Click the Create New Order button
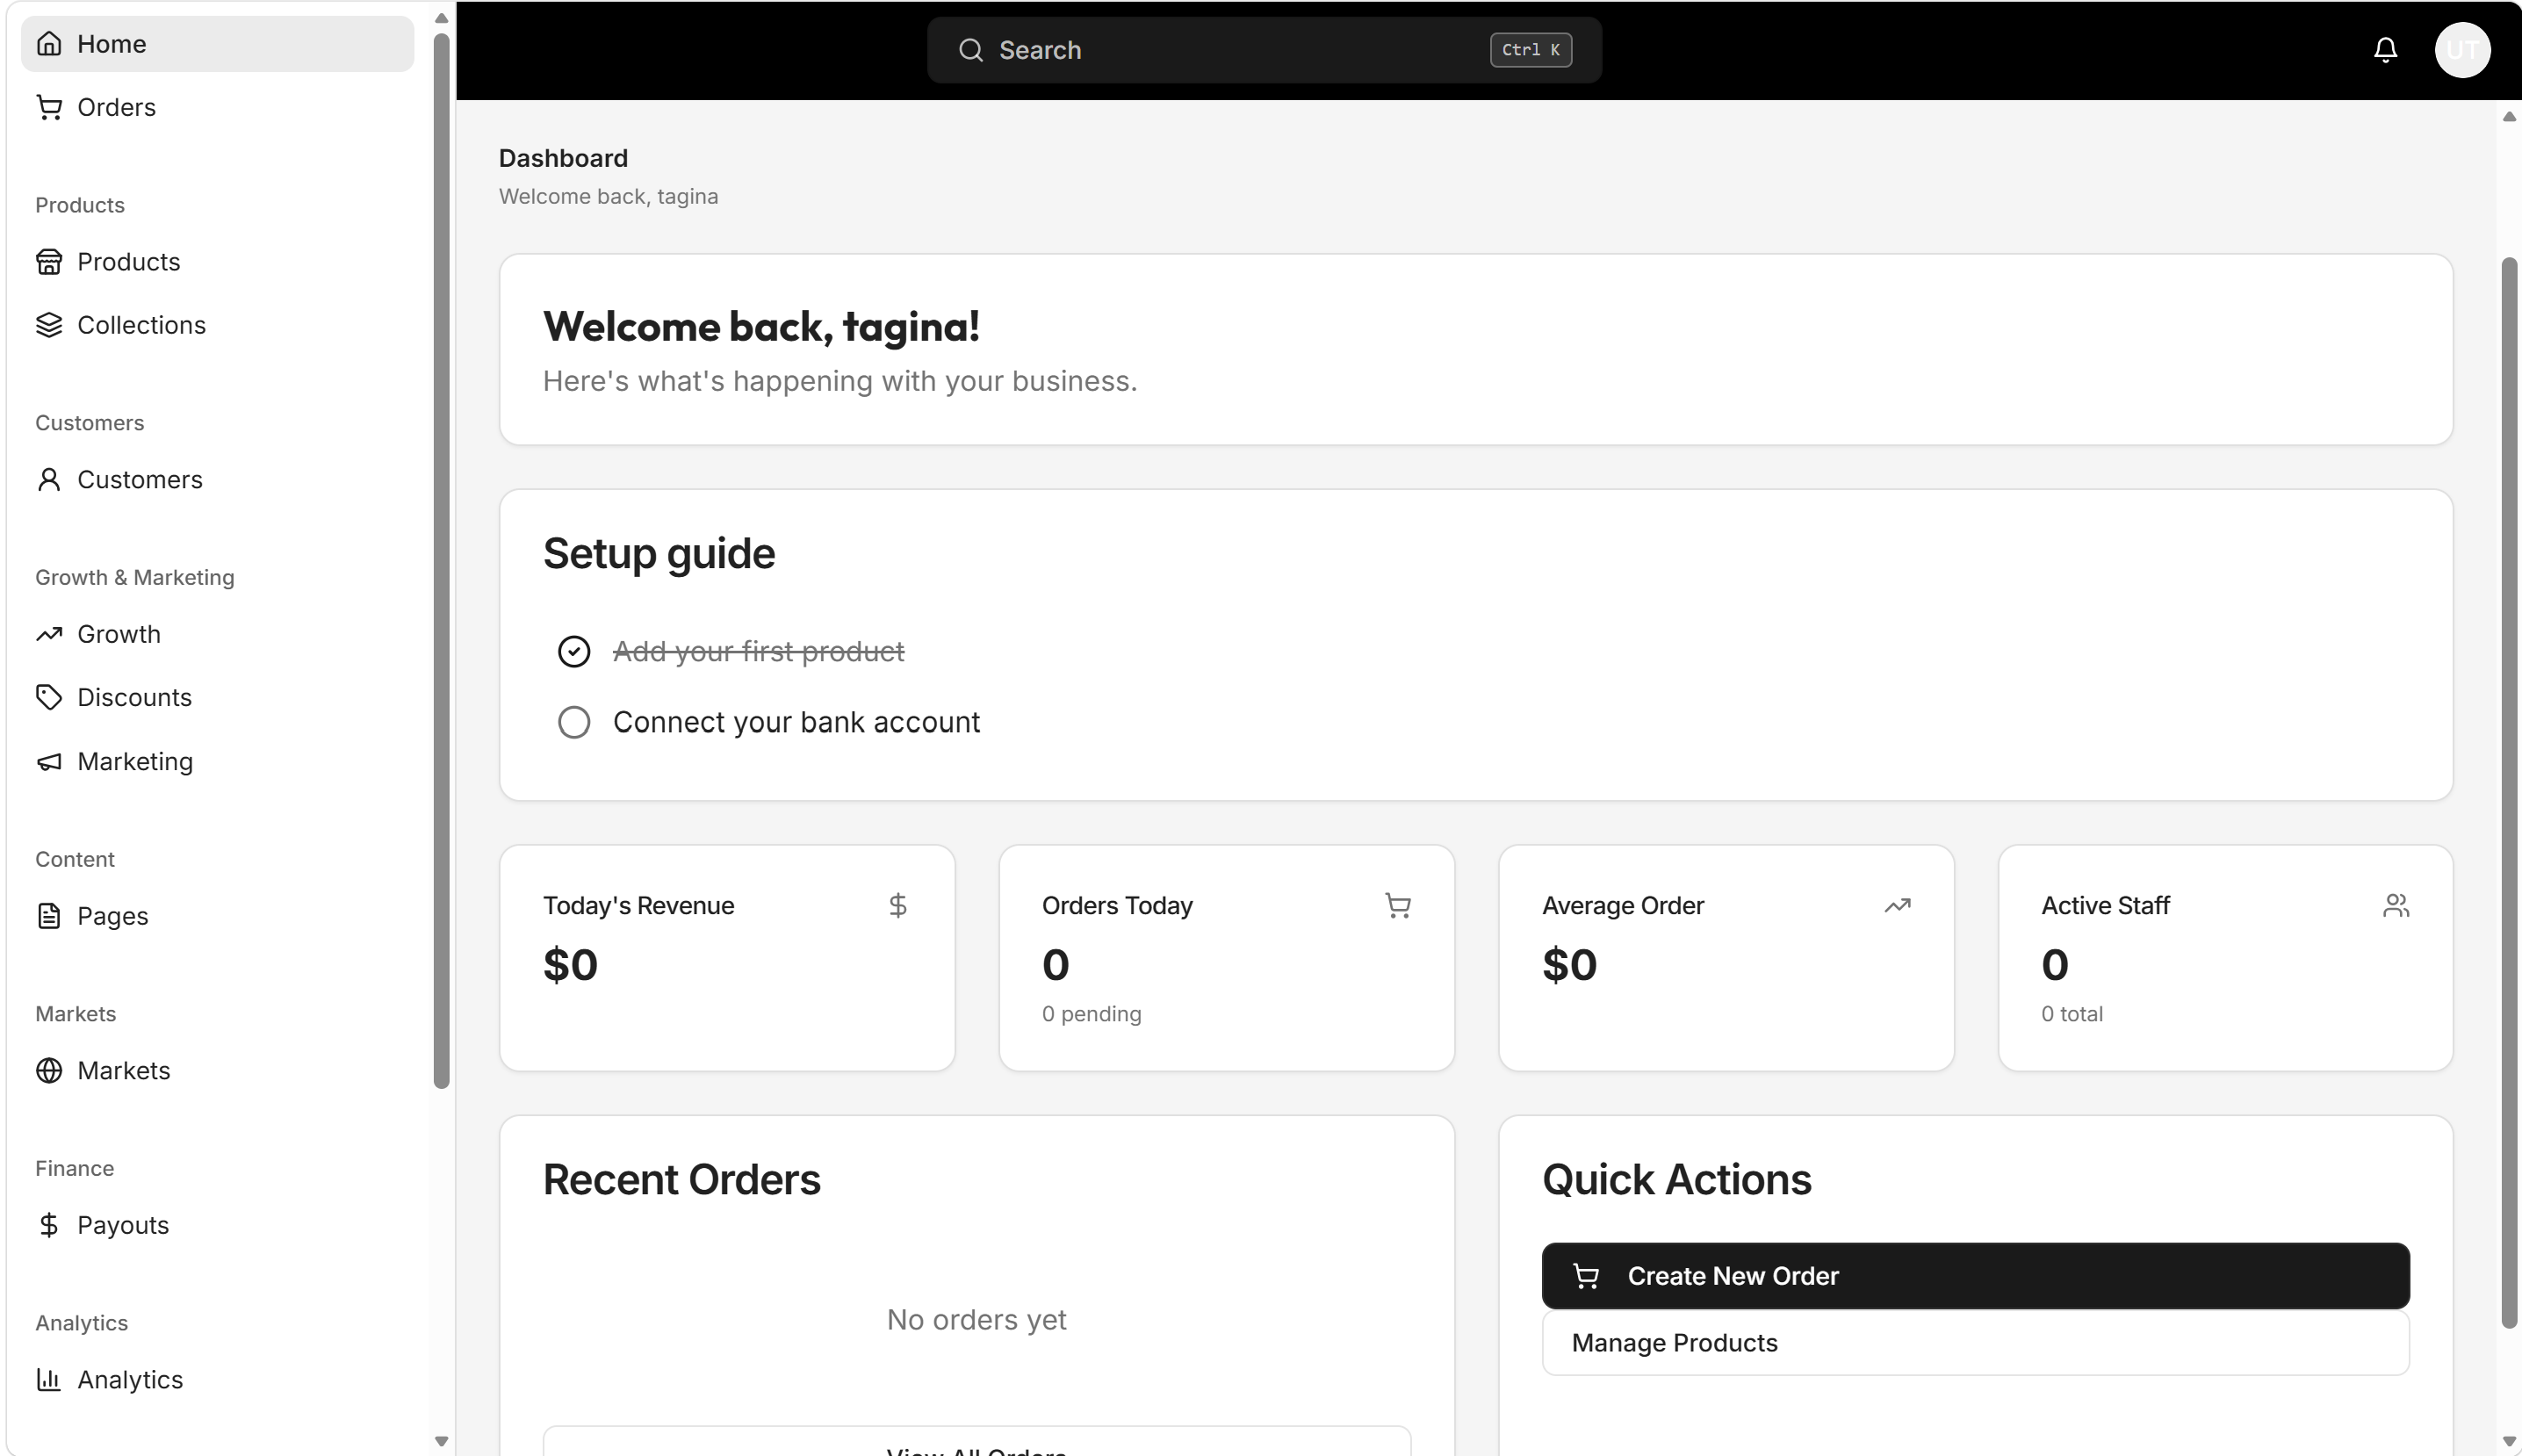The image size is (2522, 1456). [1975, 1276]
